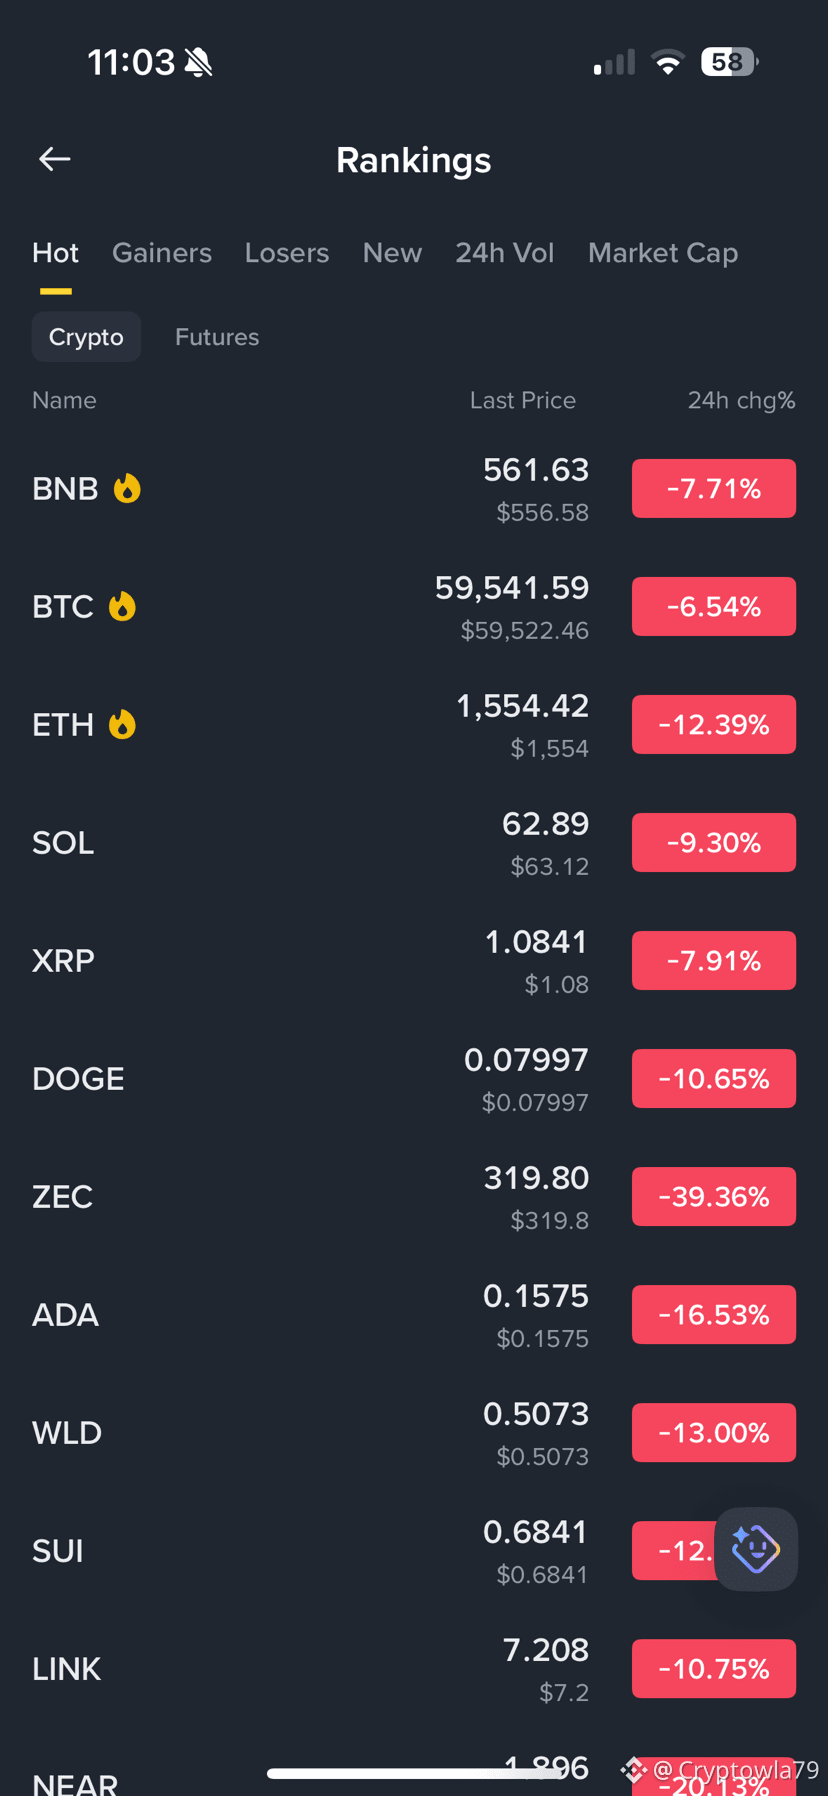Tap DOGE's -10.65% change button
The width and height of the screenshot is (828, 1796).
click(714, 1078)
